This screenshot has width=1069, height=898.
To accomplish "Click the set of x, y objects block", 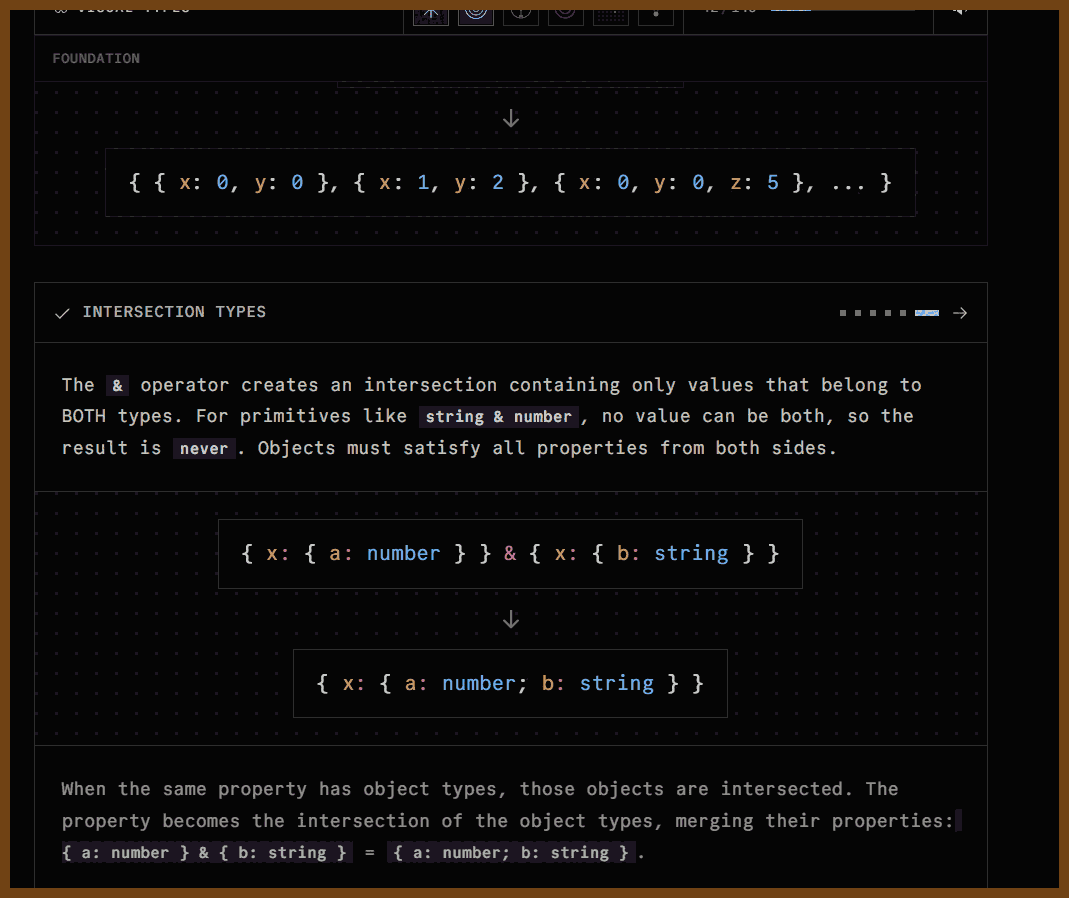I will 510,183.
